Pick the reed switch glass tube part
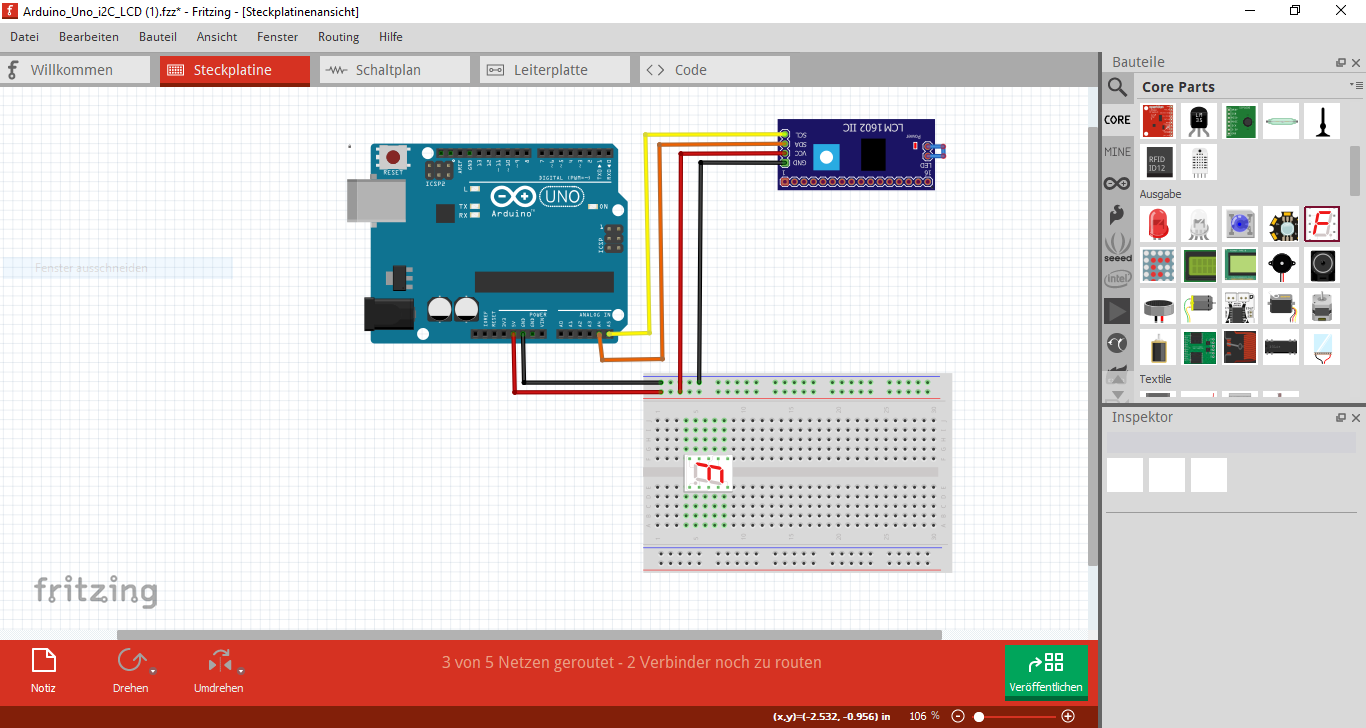 tap(1280, 121)
